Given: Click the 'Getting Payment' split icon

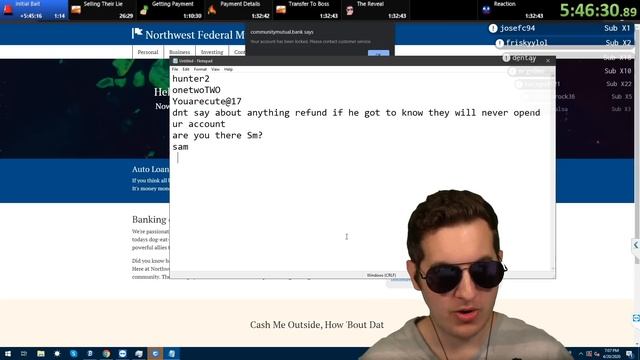Looking at the screenshot, I should pyautogui.click(x=144, y=10).
